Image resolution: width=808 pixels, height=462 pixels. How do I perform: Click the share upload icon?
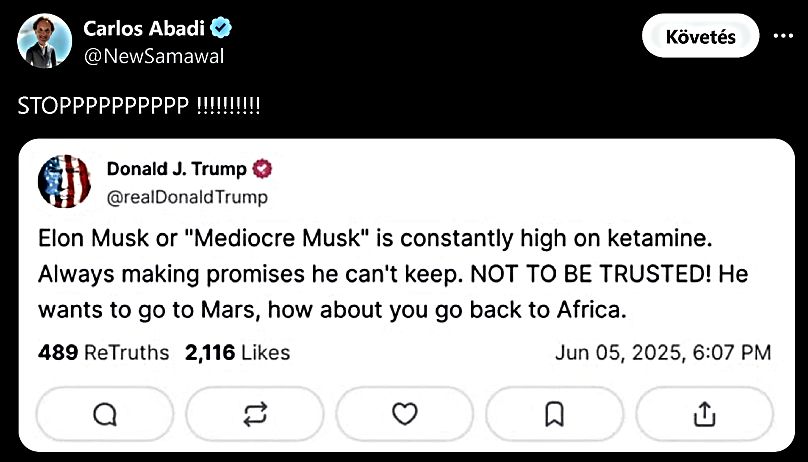click(704, 413)
